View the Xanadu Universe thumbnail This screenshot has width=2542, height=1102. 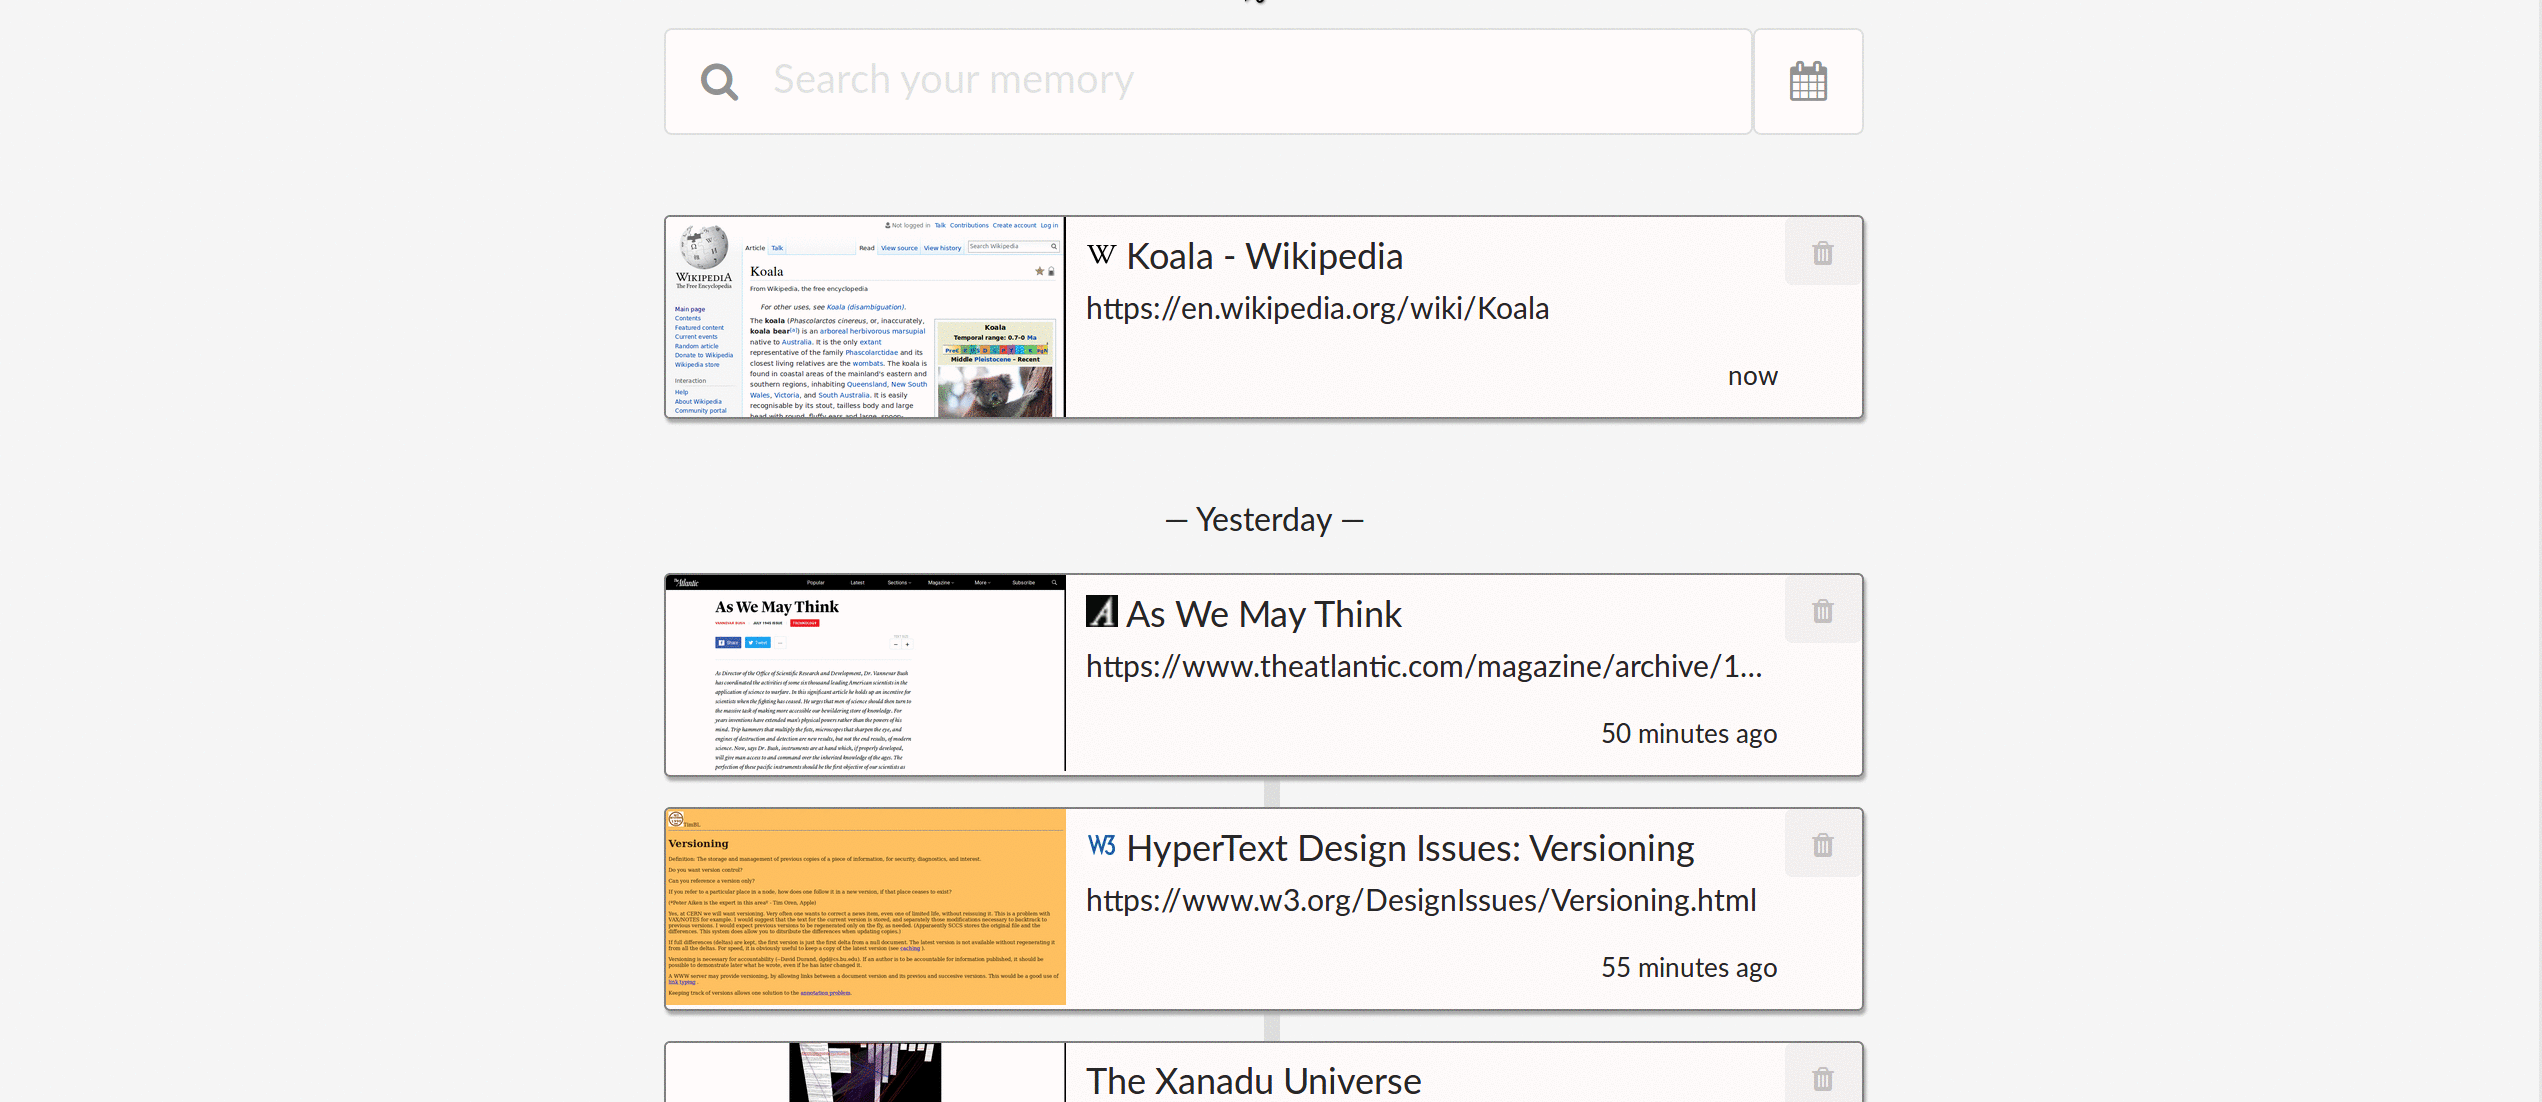tap(865, 1072)
